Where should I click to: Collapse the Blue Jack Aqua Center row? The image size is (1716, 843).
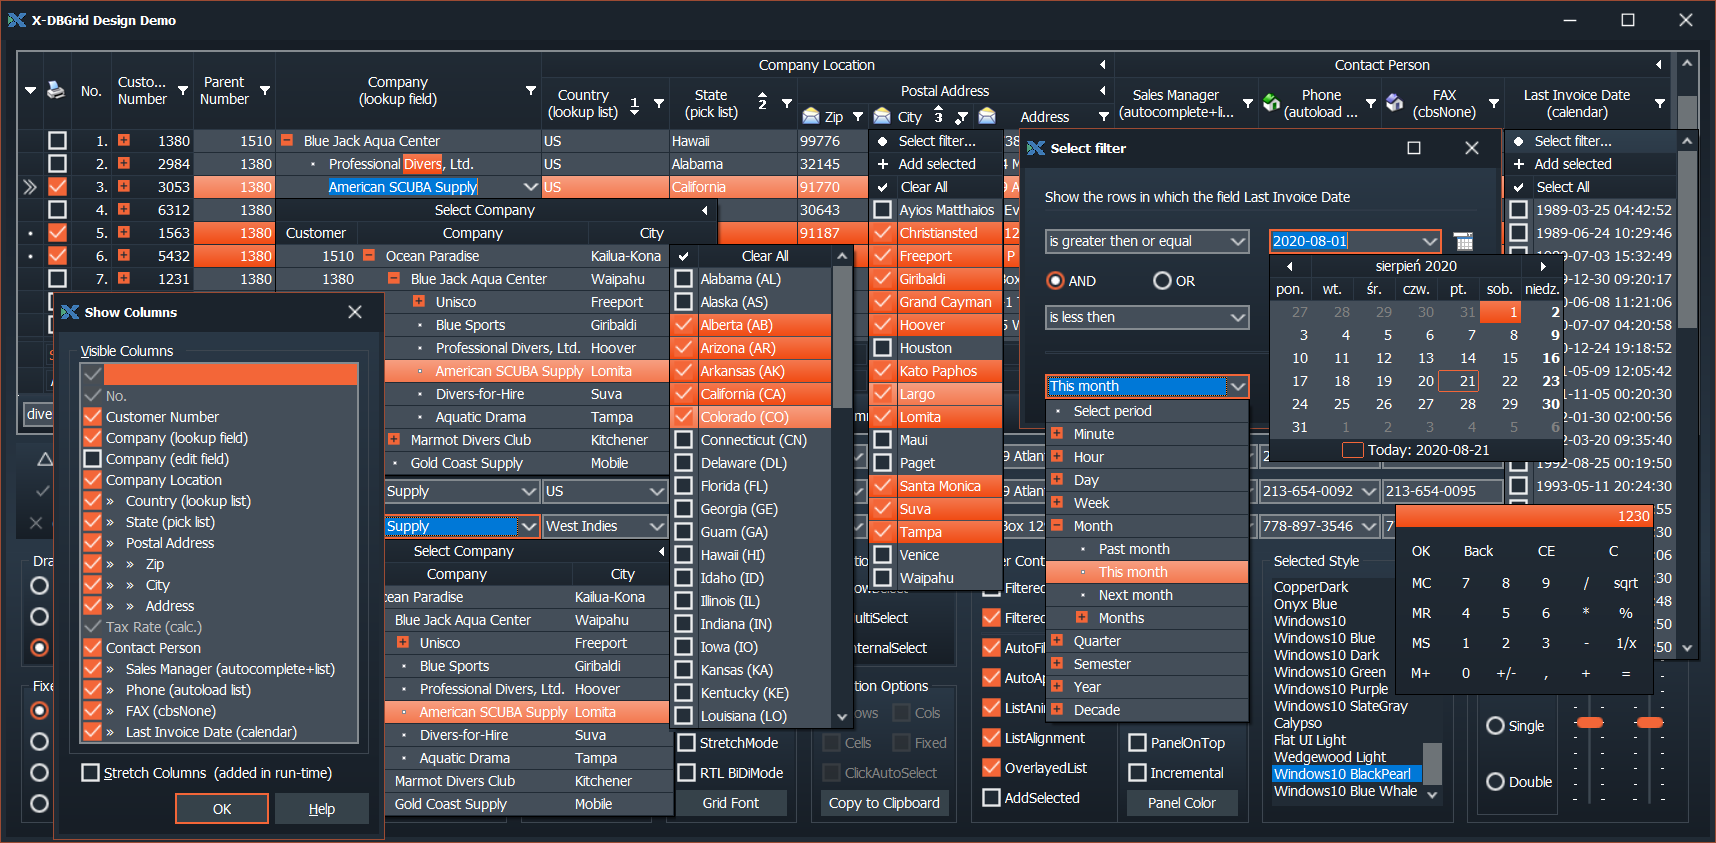(287, 141)
